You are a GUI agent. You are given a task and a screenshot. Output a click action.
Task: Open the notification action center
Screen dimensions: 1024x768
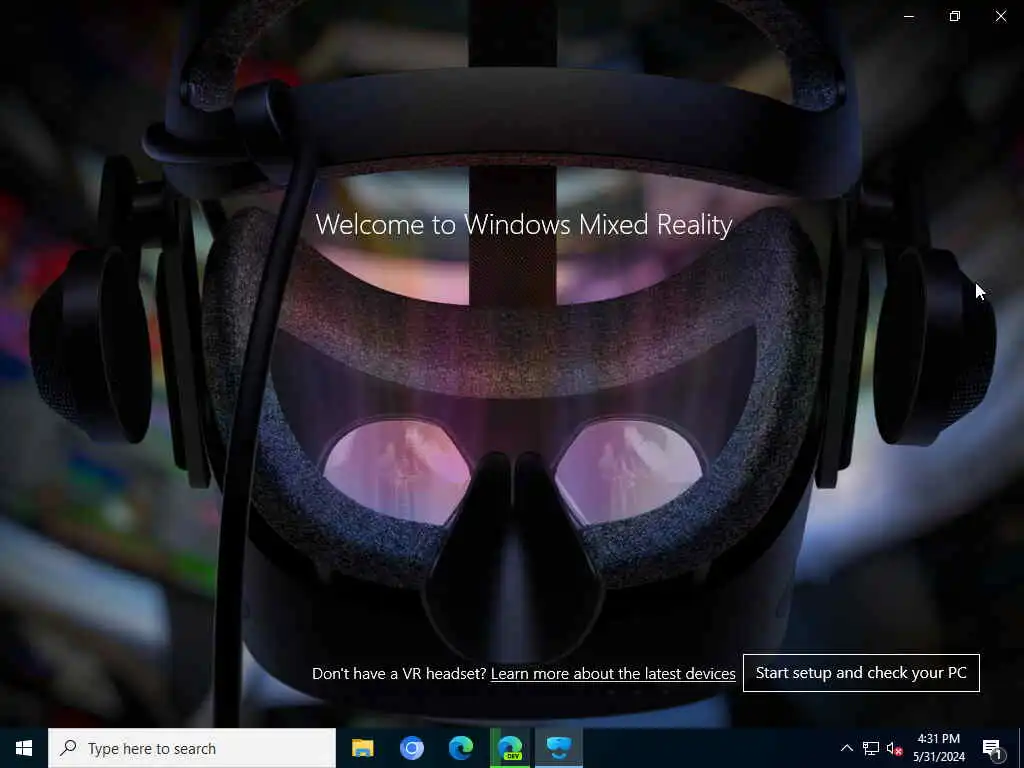pos(992,748)
